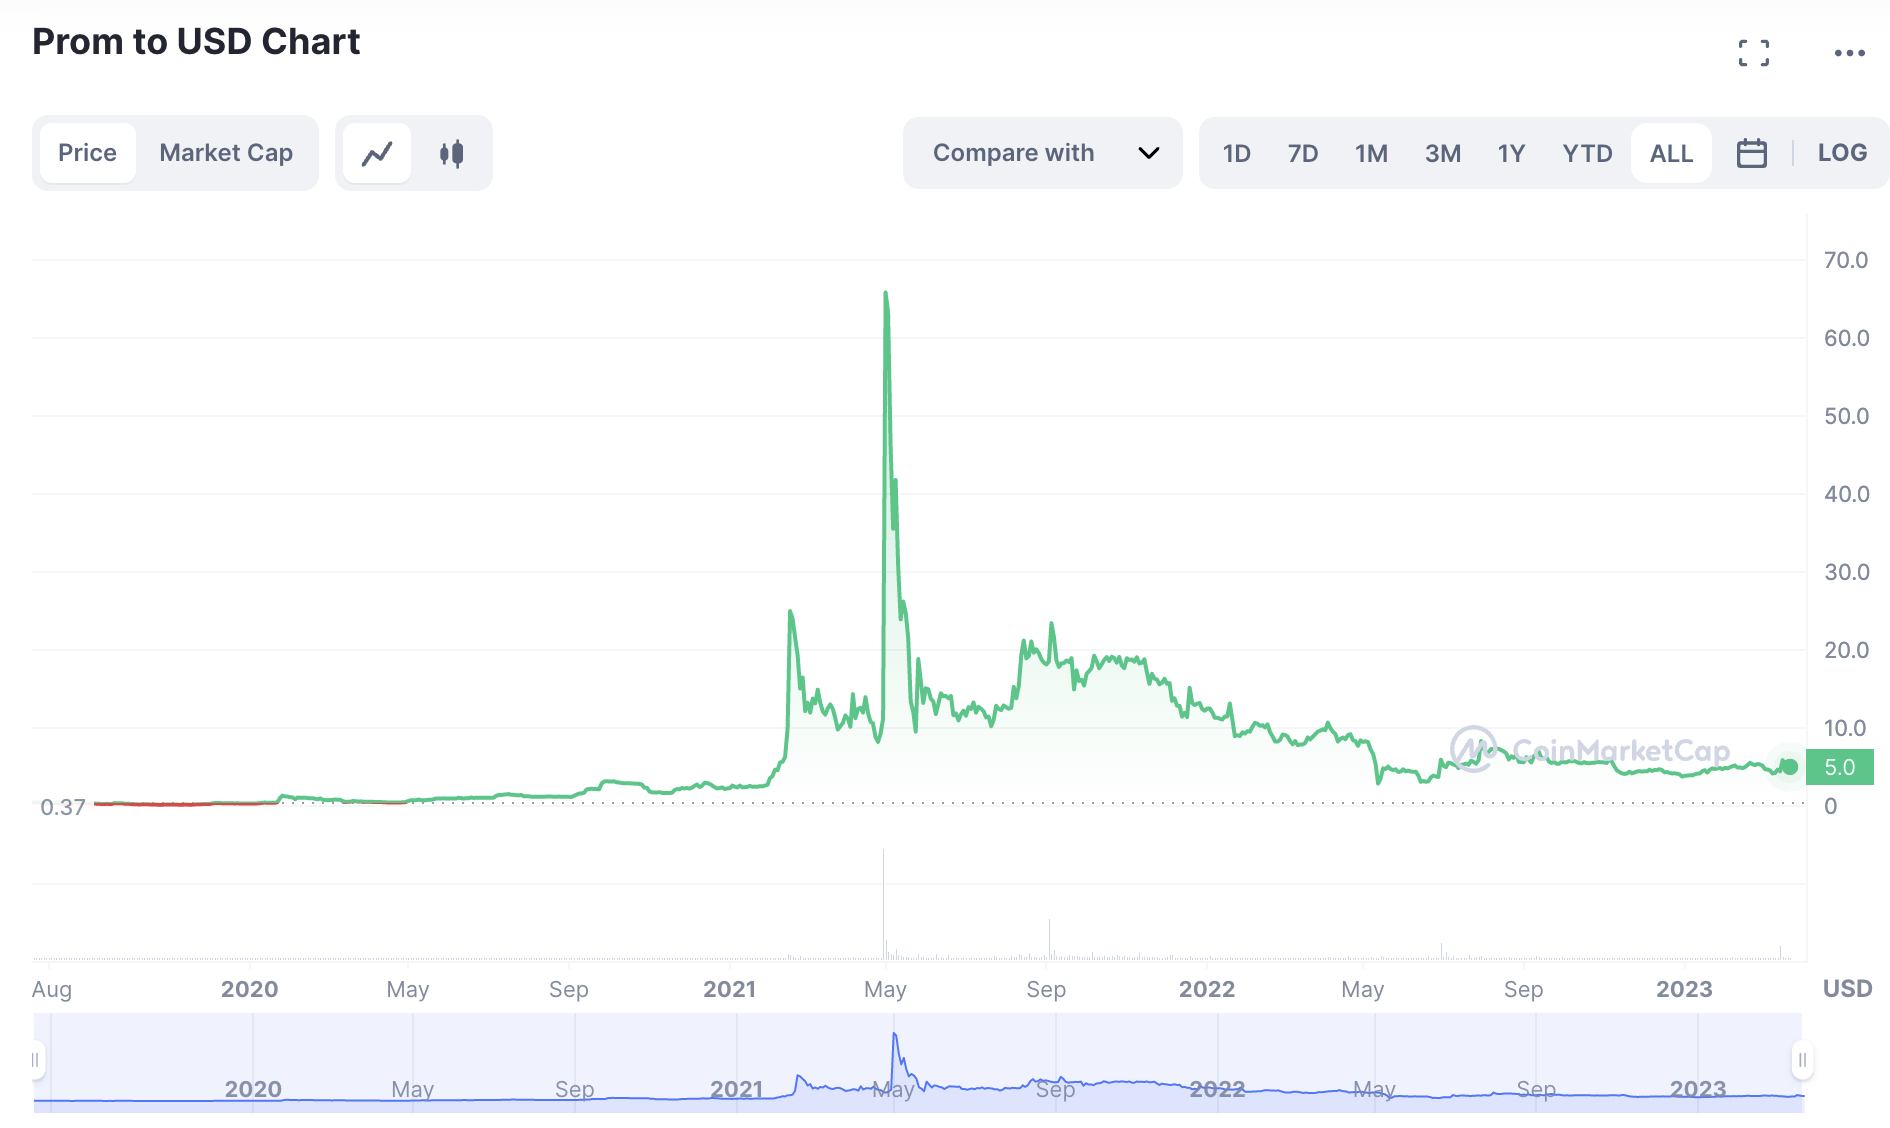
Task: Choose the YTD time range
Action: [1587, 153]
